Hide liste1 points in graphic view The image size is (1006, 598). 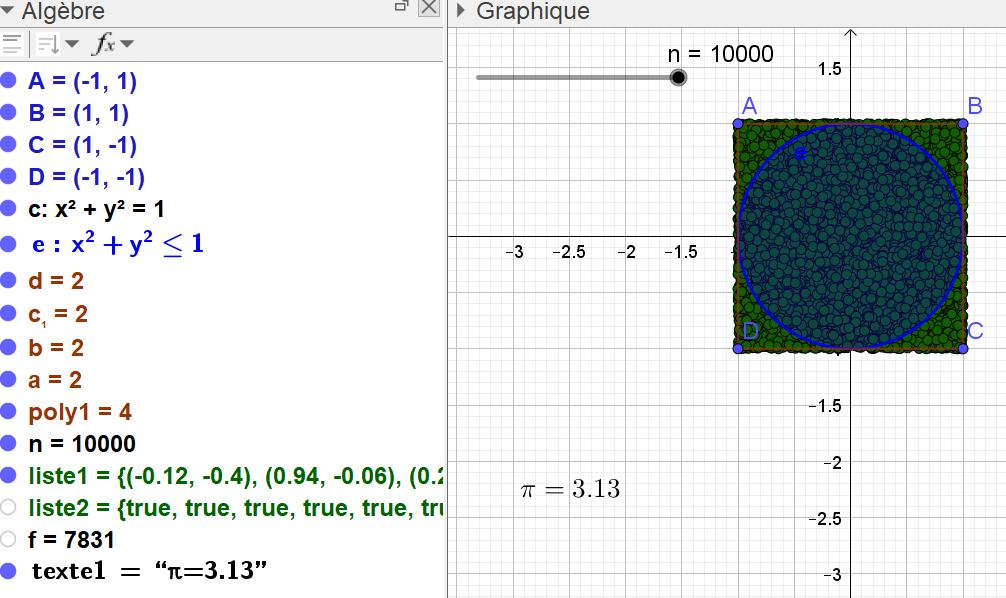(x=8, y=475)
